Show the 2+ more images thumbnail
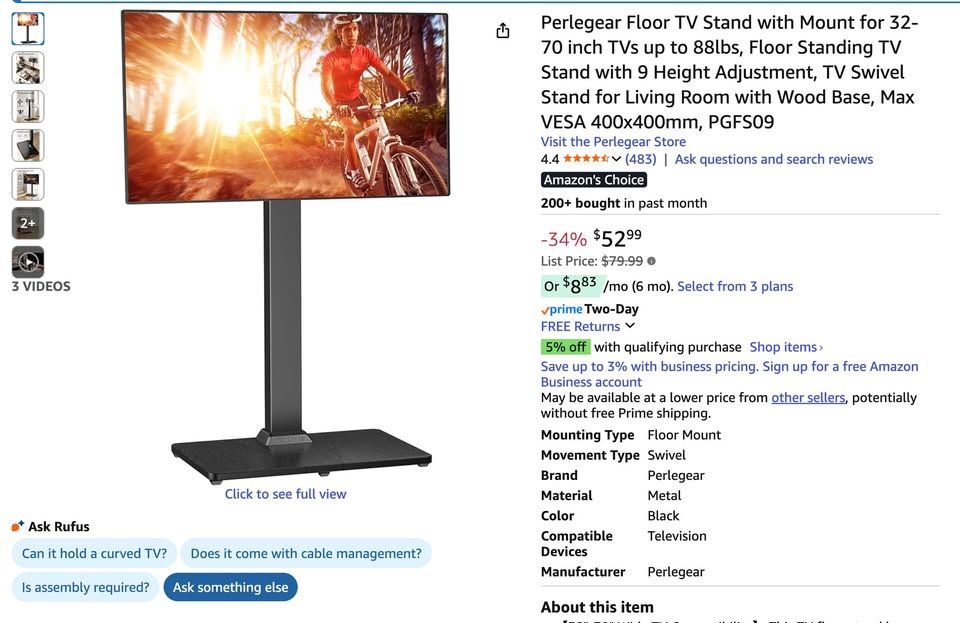The image size is (960, 623). coord(28,223)
